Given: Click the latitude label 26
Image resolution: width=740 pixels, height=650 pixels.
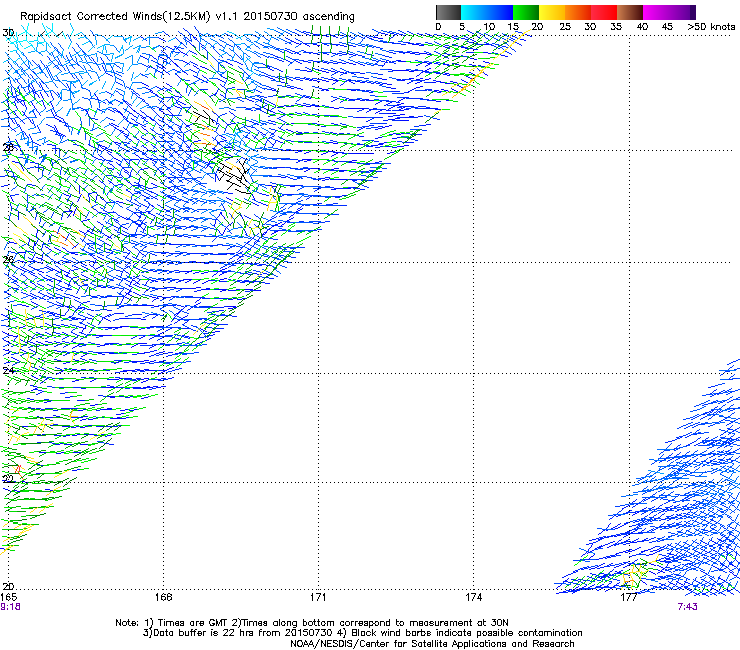Looking at the screenshot, I should [8, 260].
